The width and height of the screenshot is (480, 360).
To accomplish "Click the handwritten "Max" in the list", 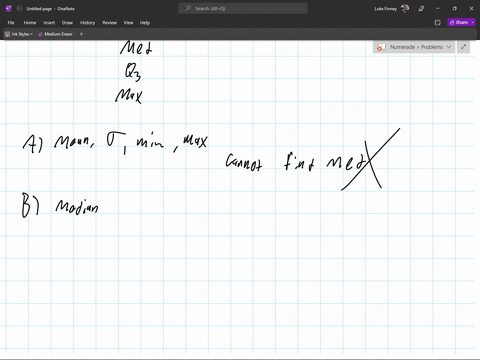I will pyautogui.click(x=129, y=96).
